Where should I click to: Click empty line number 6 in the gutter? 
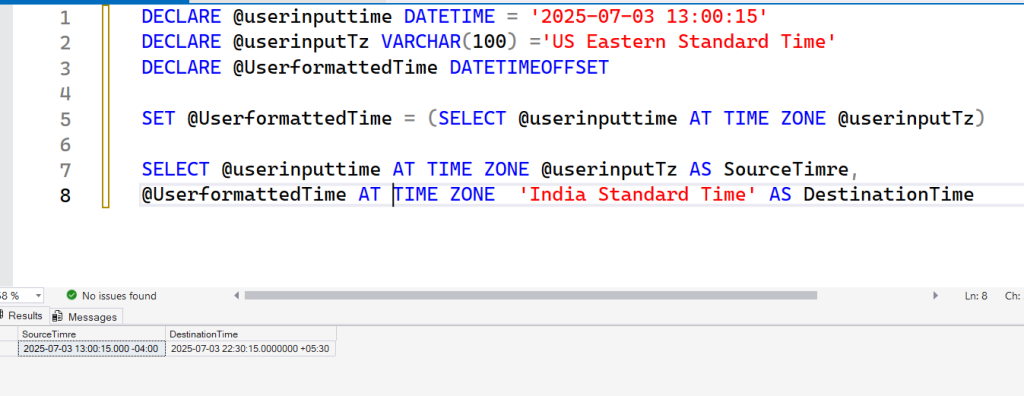click(x=65, y=144)
